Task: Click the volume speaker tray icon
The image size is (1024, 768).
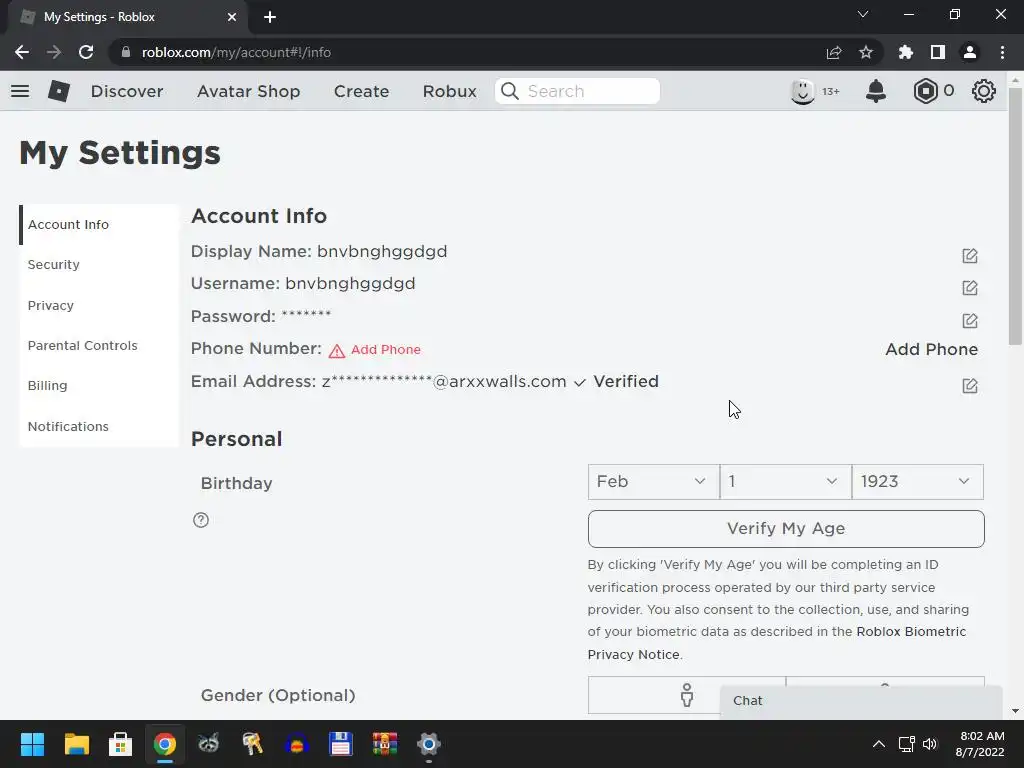Action: point(930,744)
